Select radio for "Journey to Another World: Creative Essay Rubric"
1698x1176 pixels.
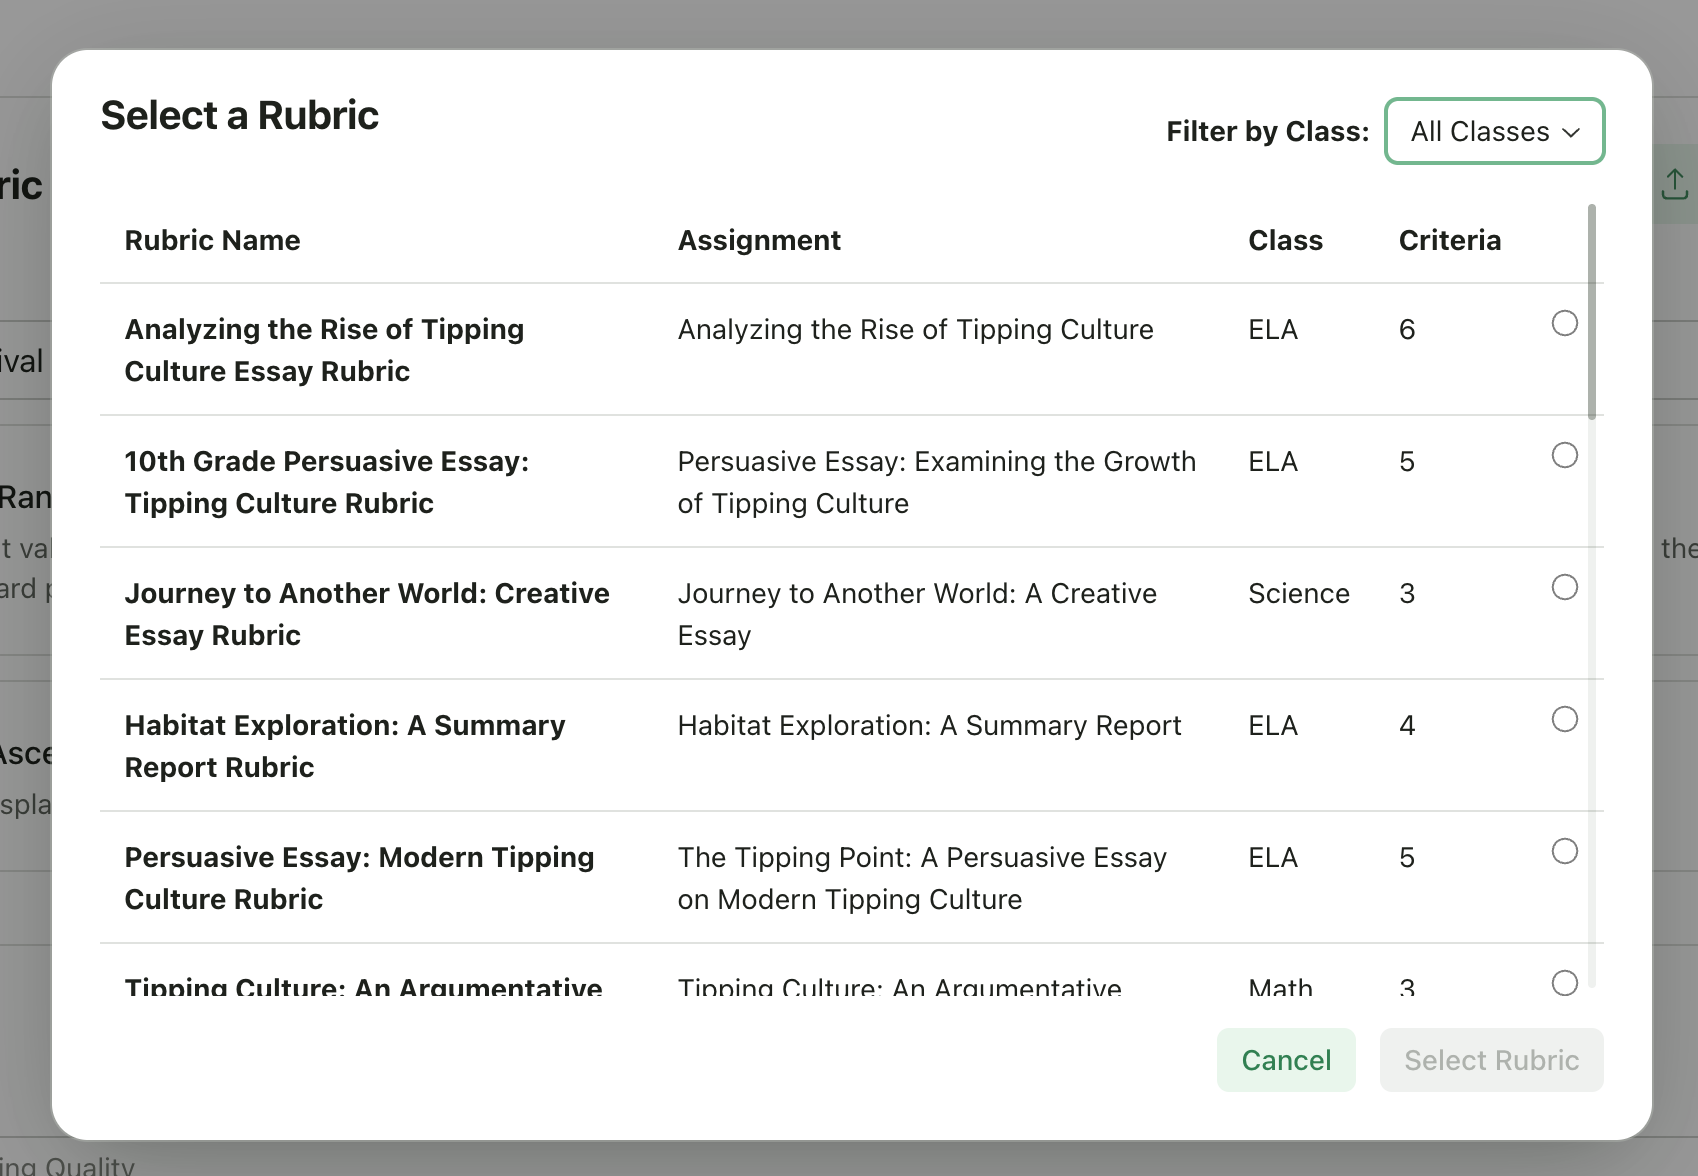[1564, 587]
